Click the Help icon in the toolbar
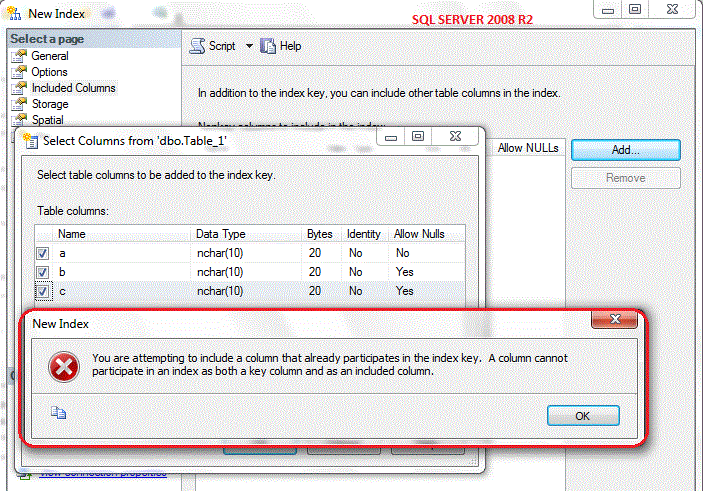The height and width of the screenshot is (491, 703). coord(268,46)
